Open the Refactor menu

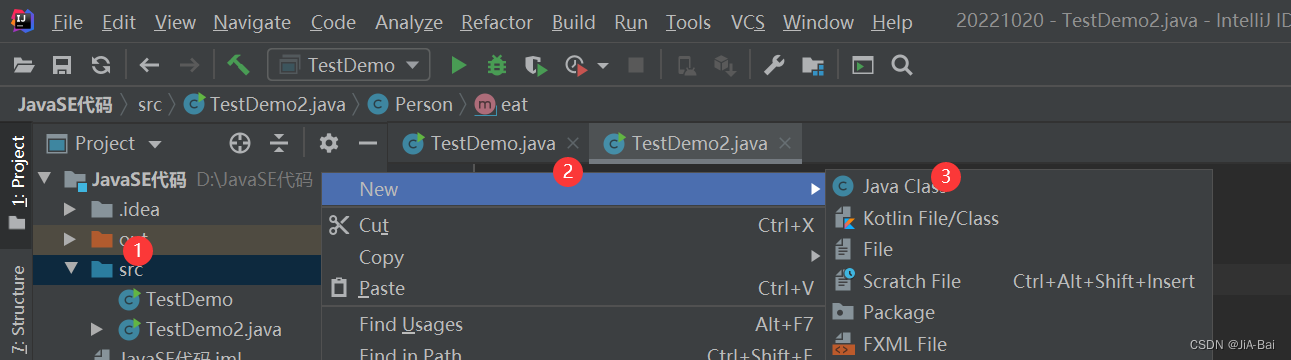pyautogui.click(x=497, y=22)
